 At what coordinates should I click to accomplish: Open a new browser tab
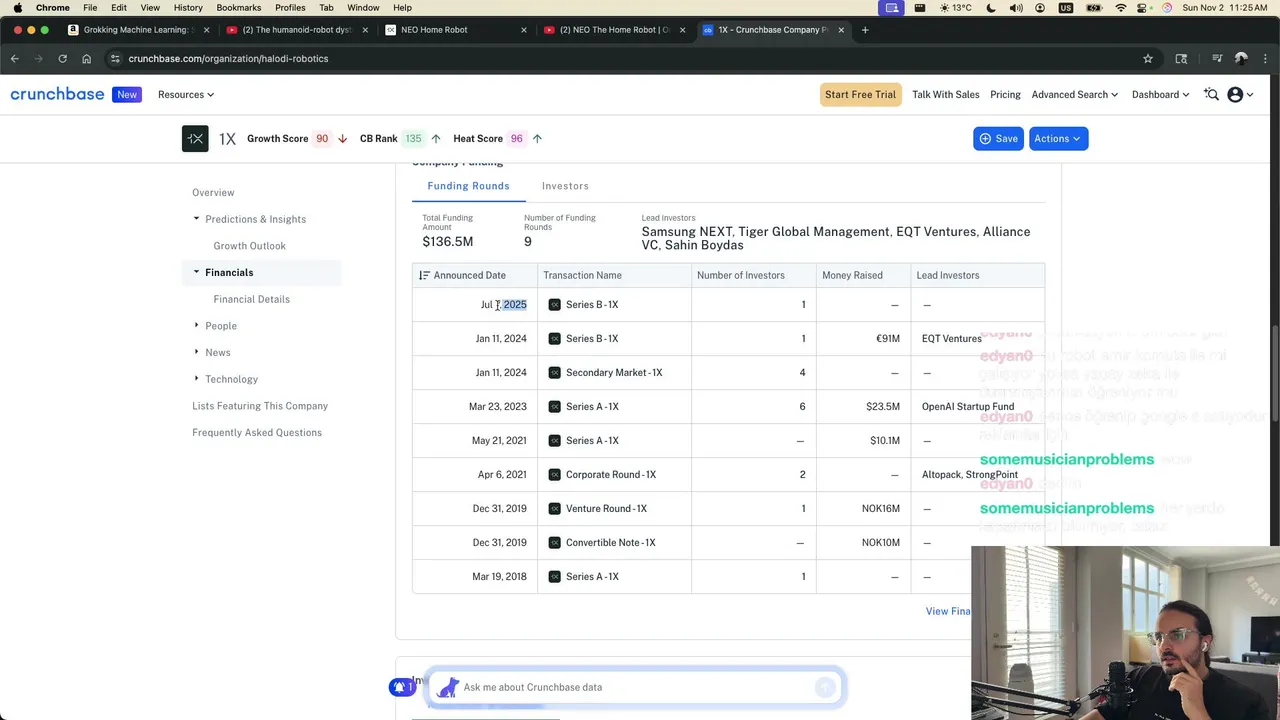(865, 30)
